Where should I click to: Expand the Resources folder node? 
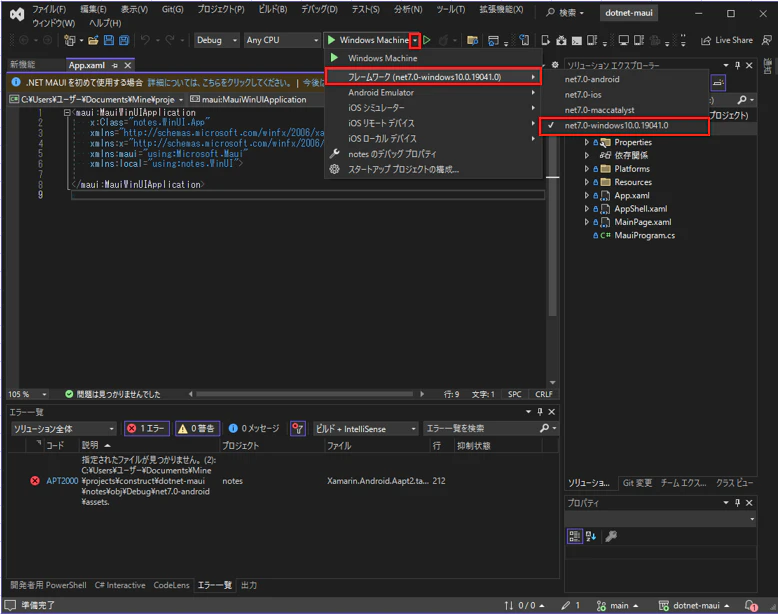587,182
